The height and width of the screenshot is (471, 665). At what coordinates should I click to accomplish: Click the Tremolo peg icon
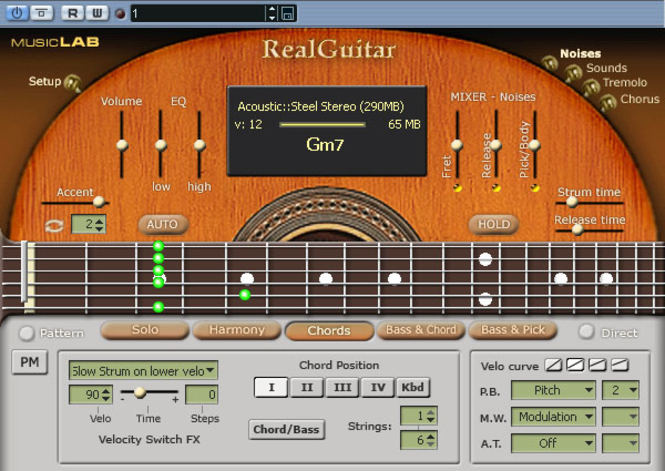[591, 87]
